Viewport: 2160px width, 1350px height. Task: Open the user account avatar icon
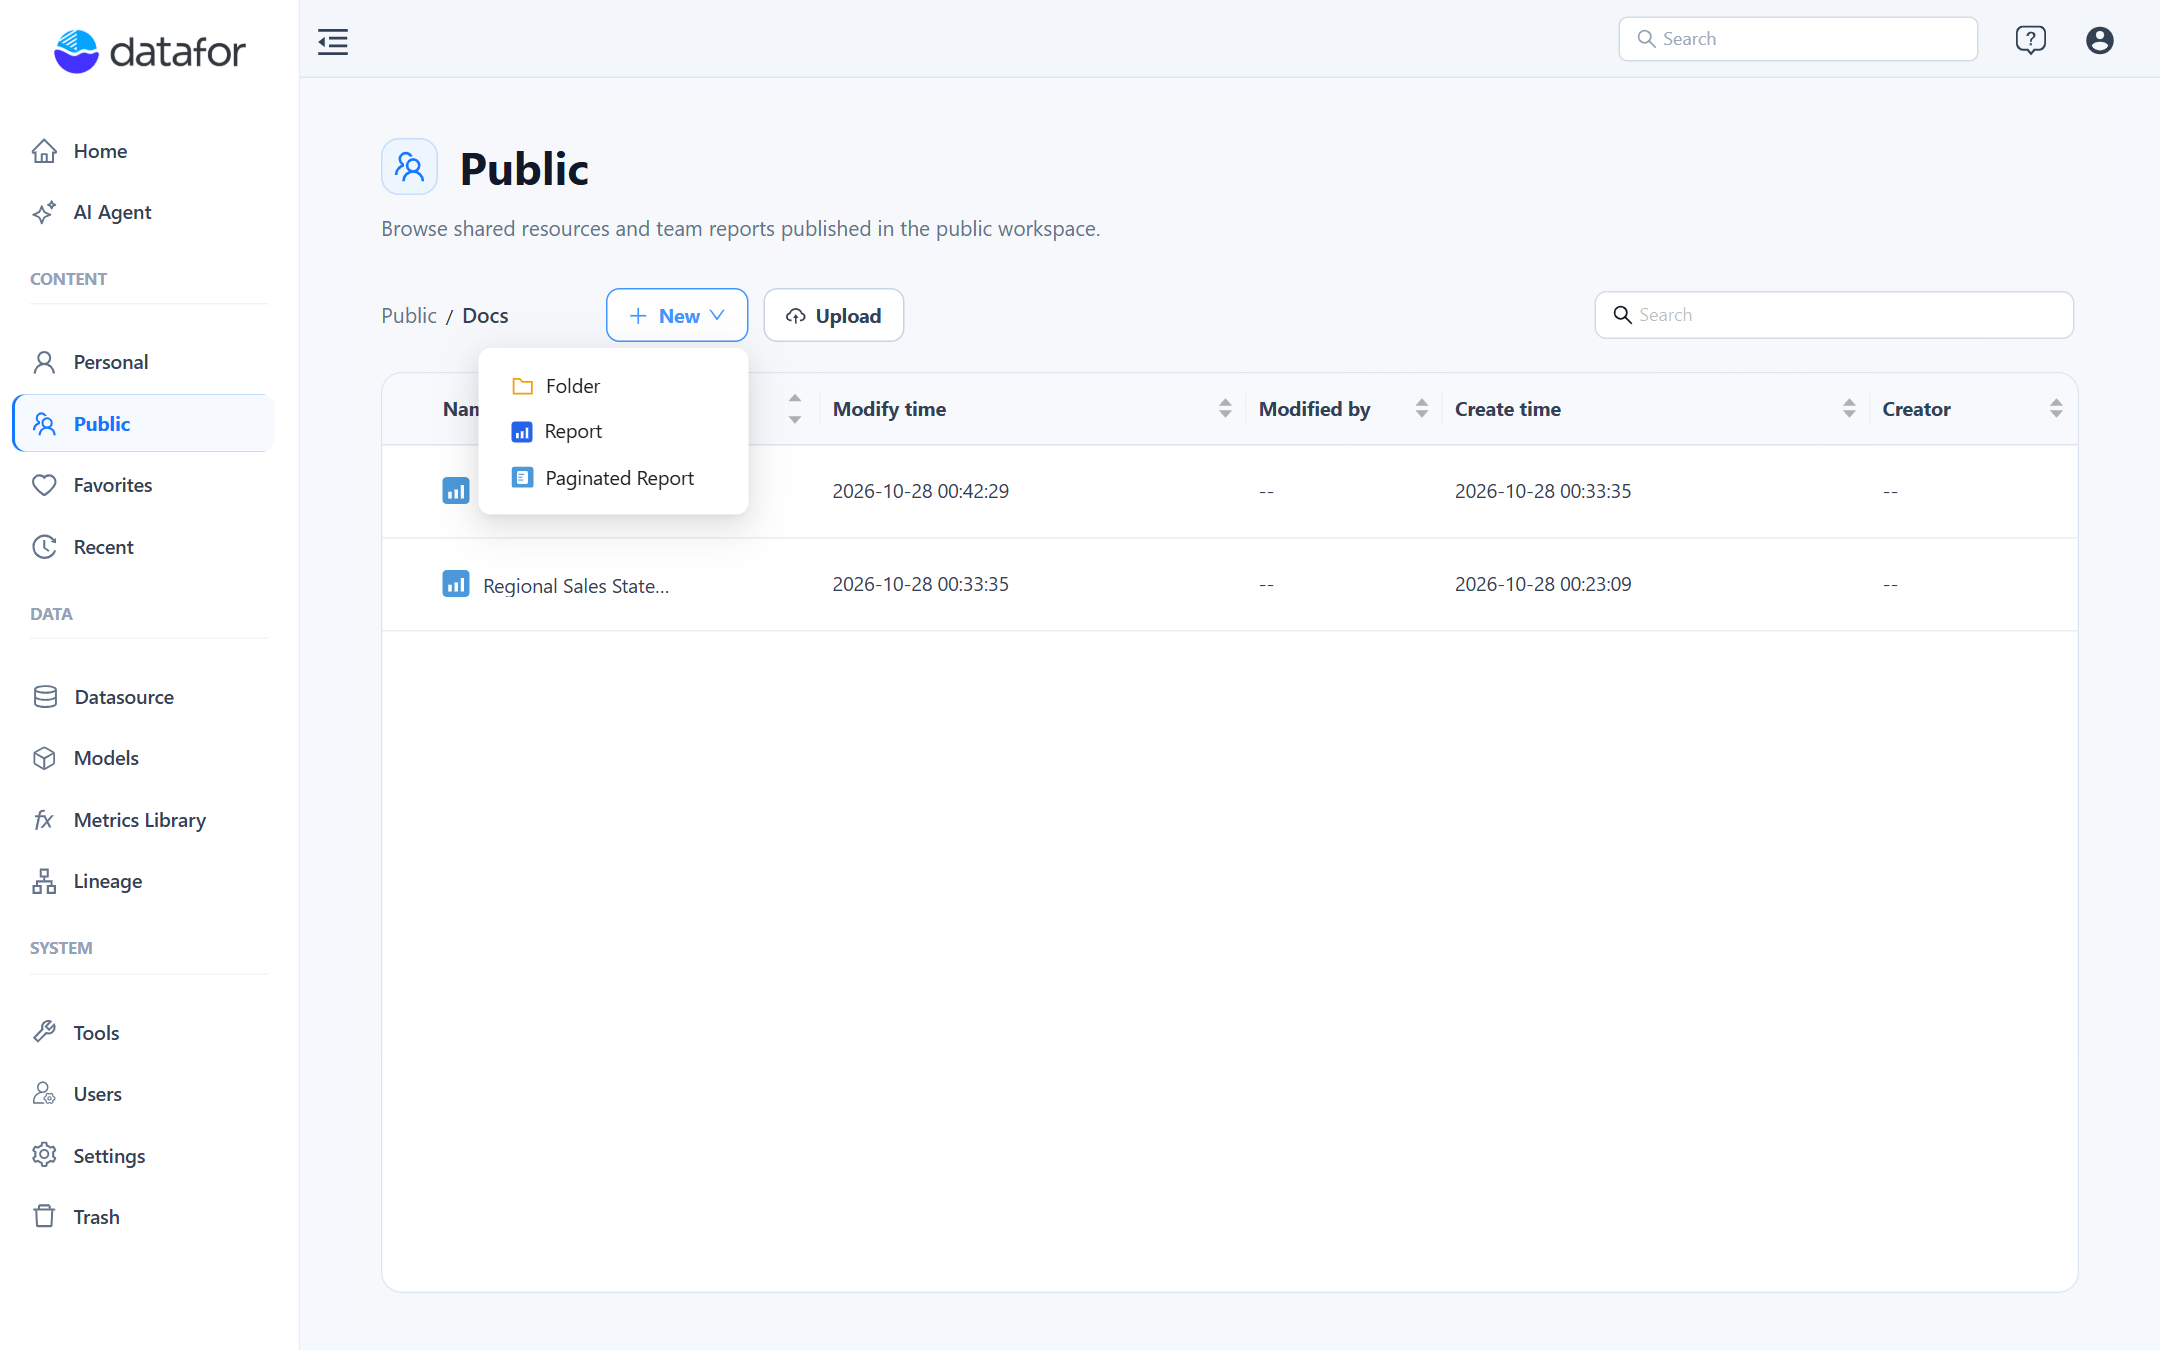2099,40
